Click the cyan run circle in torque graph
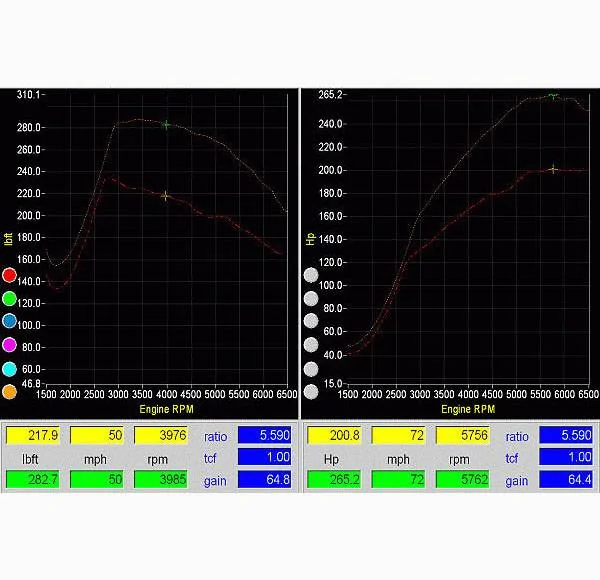 click(9, 369)
